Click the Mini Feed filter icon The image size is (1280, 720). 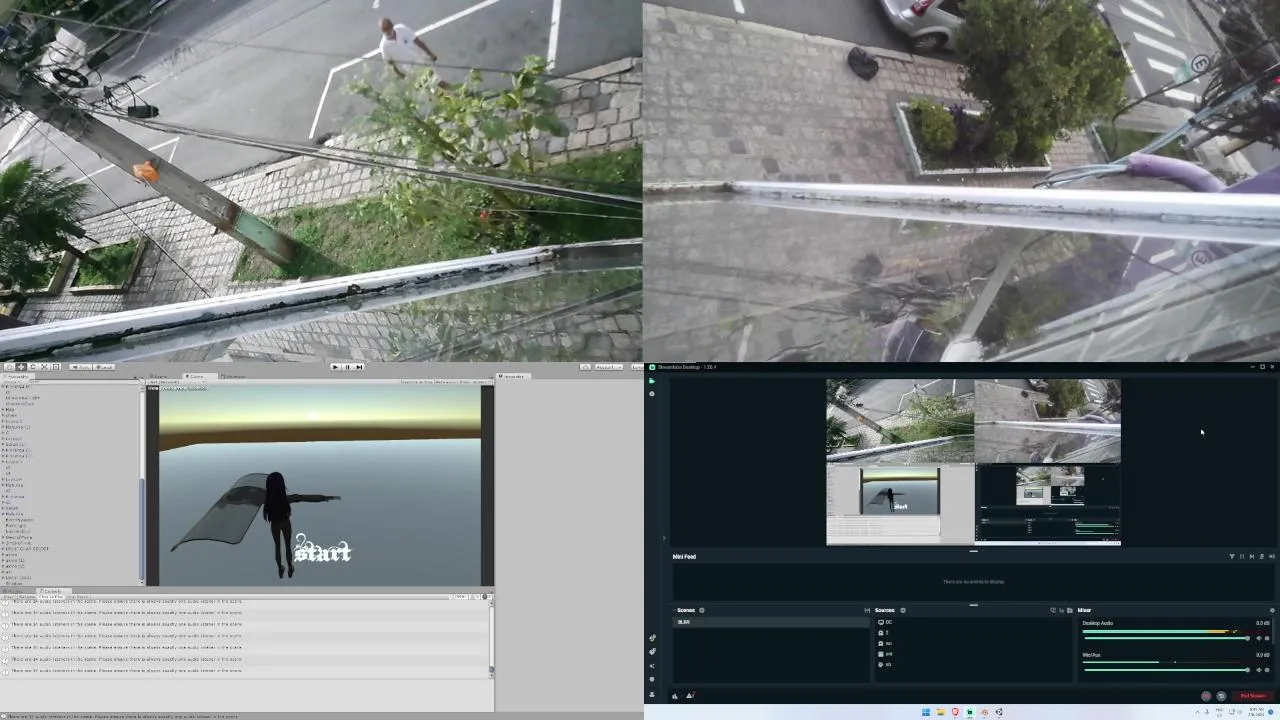pyautogui.click(x=1232, y=556)
